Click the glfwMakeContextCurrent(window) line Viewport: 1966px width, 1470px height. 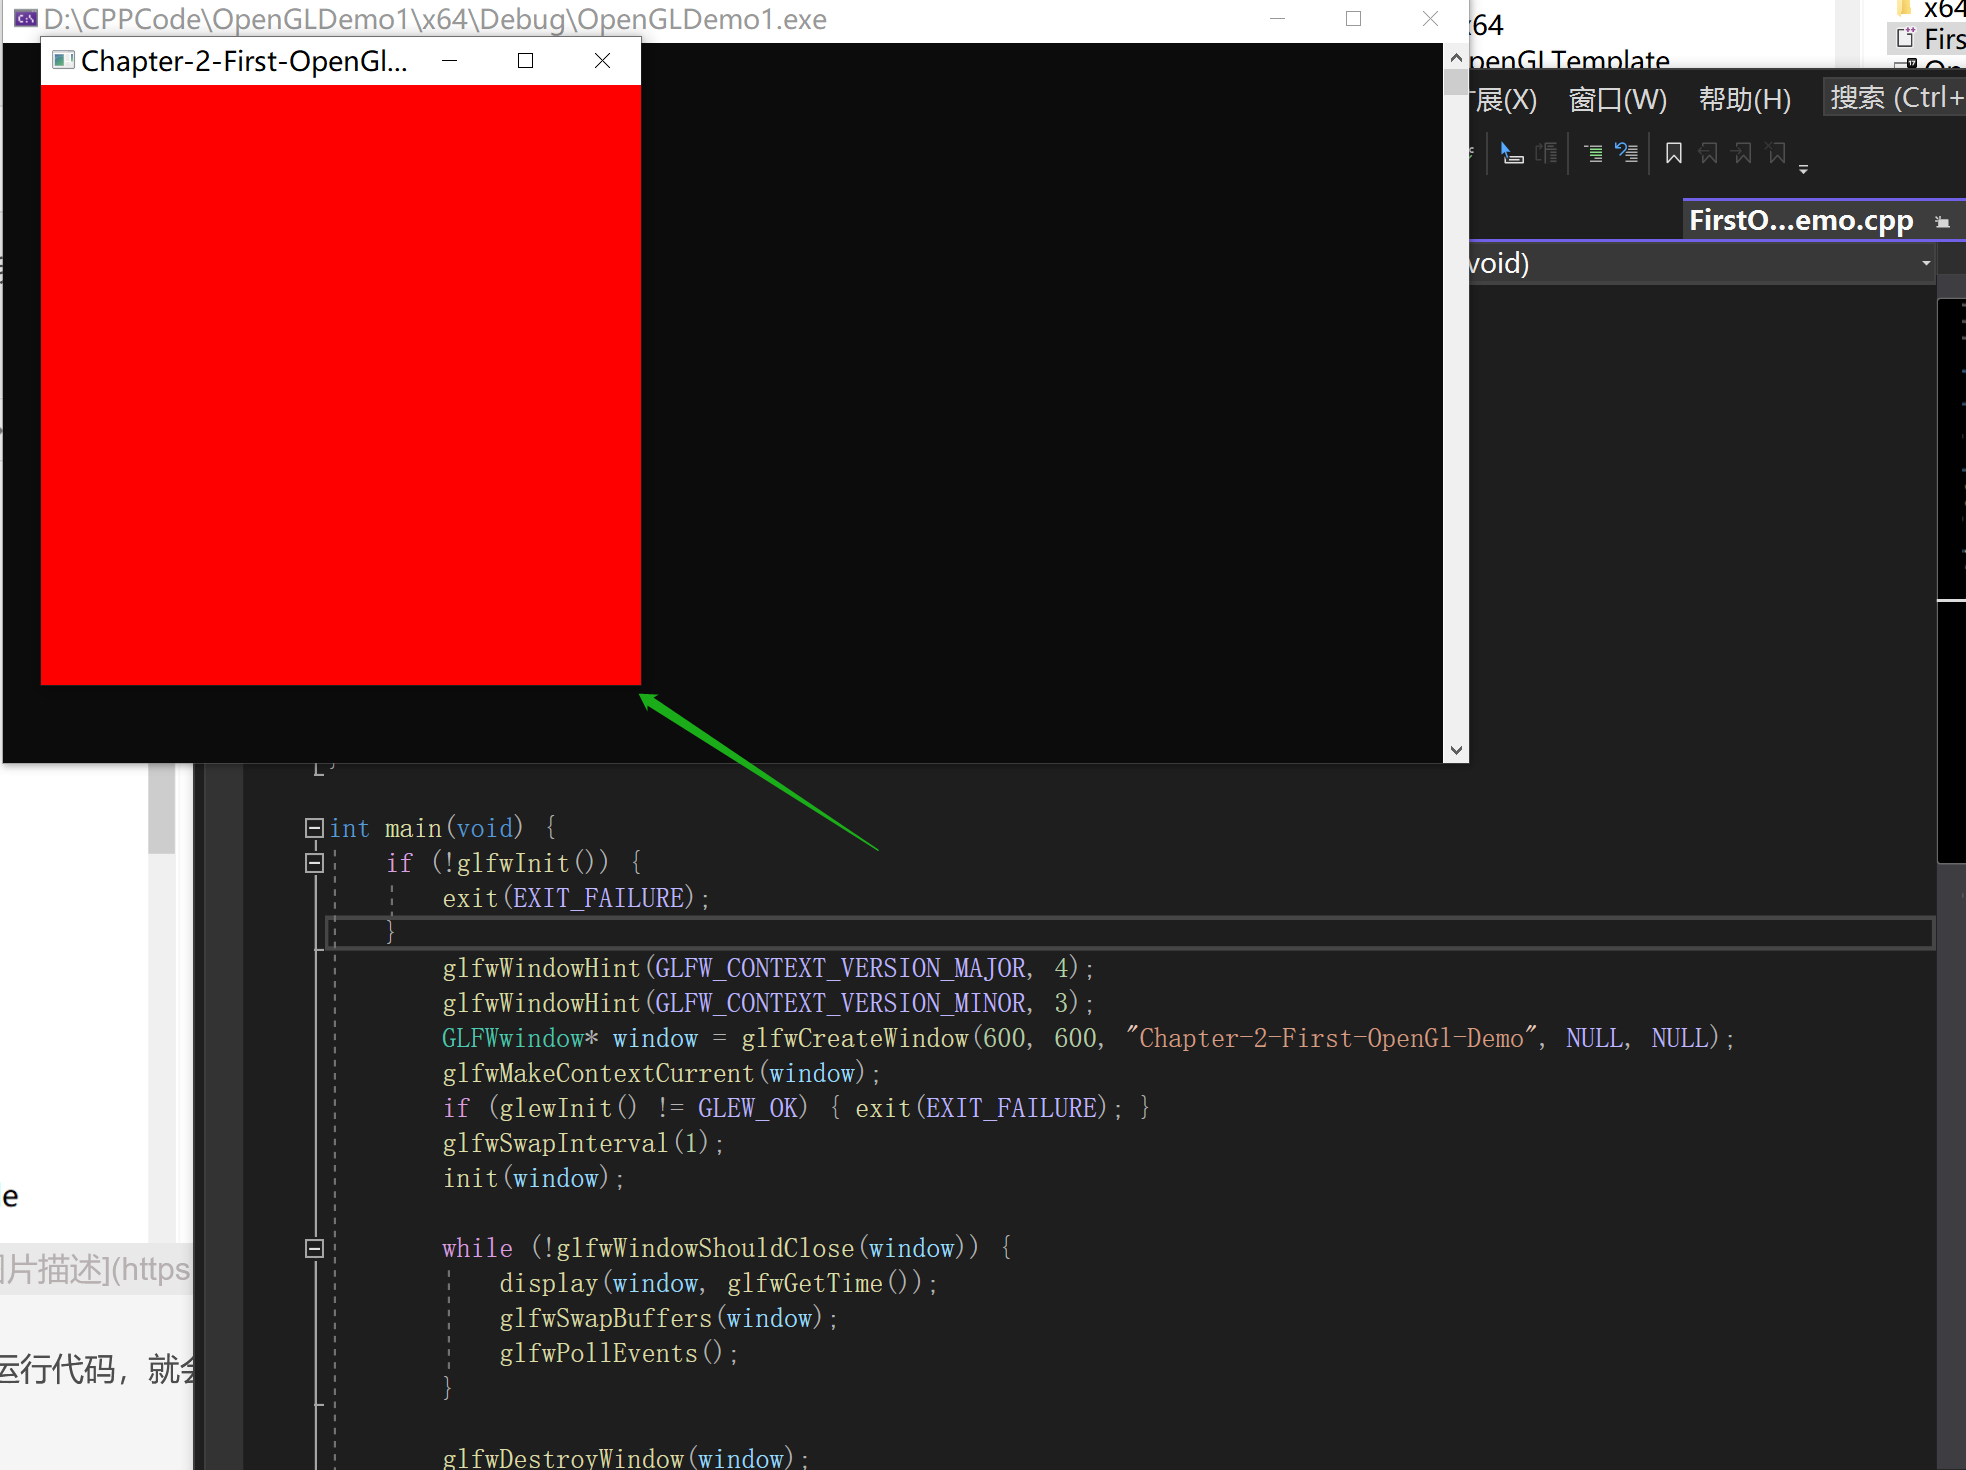click(662, 1073)
